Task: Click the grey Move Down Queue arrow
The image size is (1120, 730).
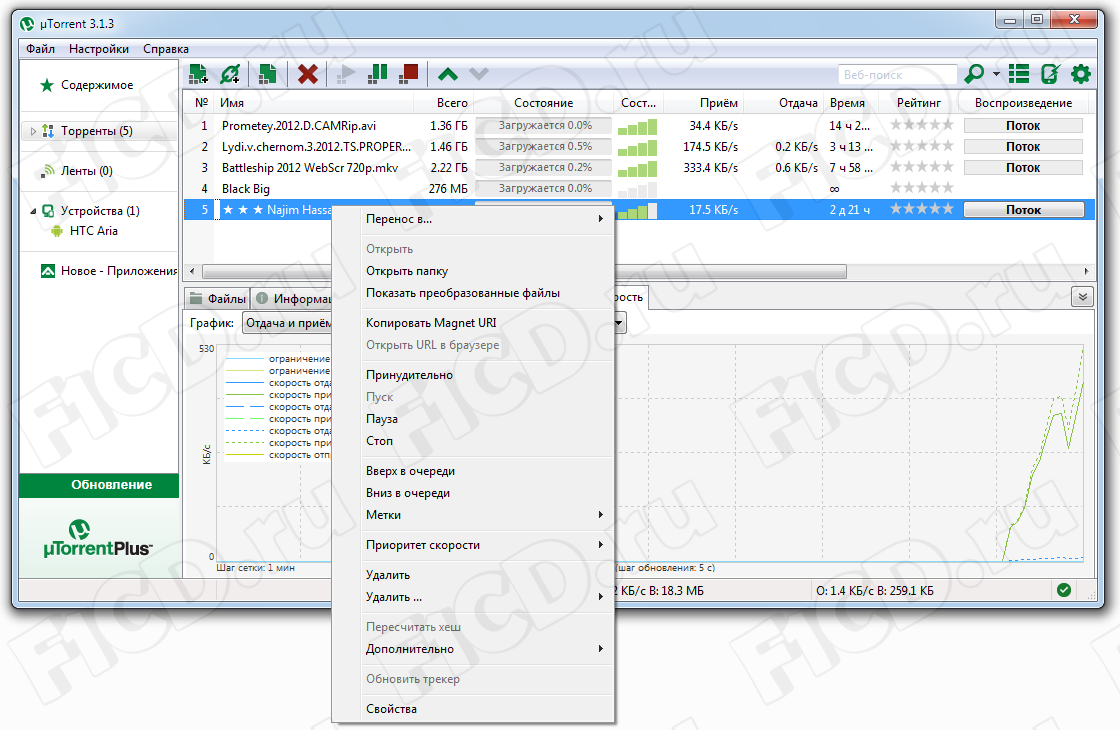Action: pos(479,74)
